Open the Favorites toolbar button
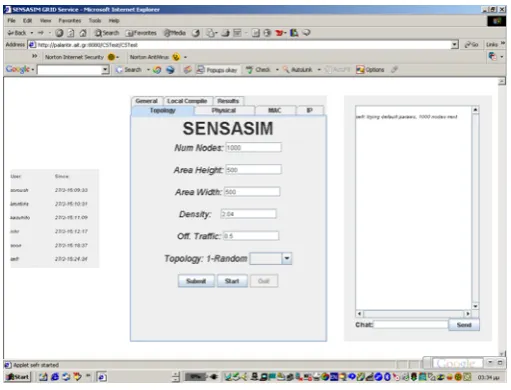The height and width of the screenshot is (390, 511). [141, 33]
